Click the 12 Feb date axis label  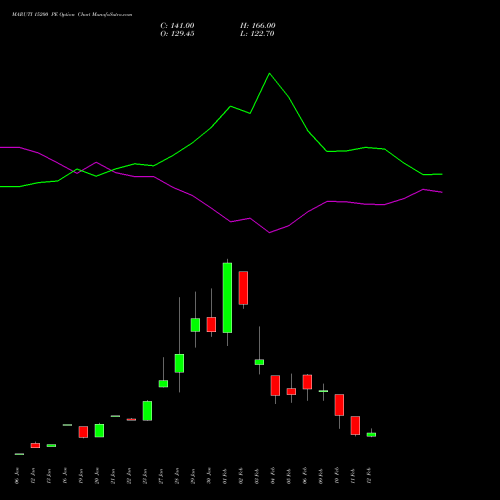[x=369, y=476]
